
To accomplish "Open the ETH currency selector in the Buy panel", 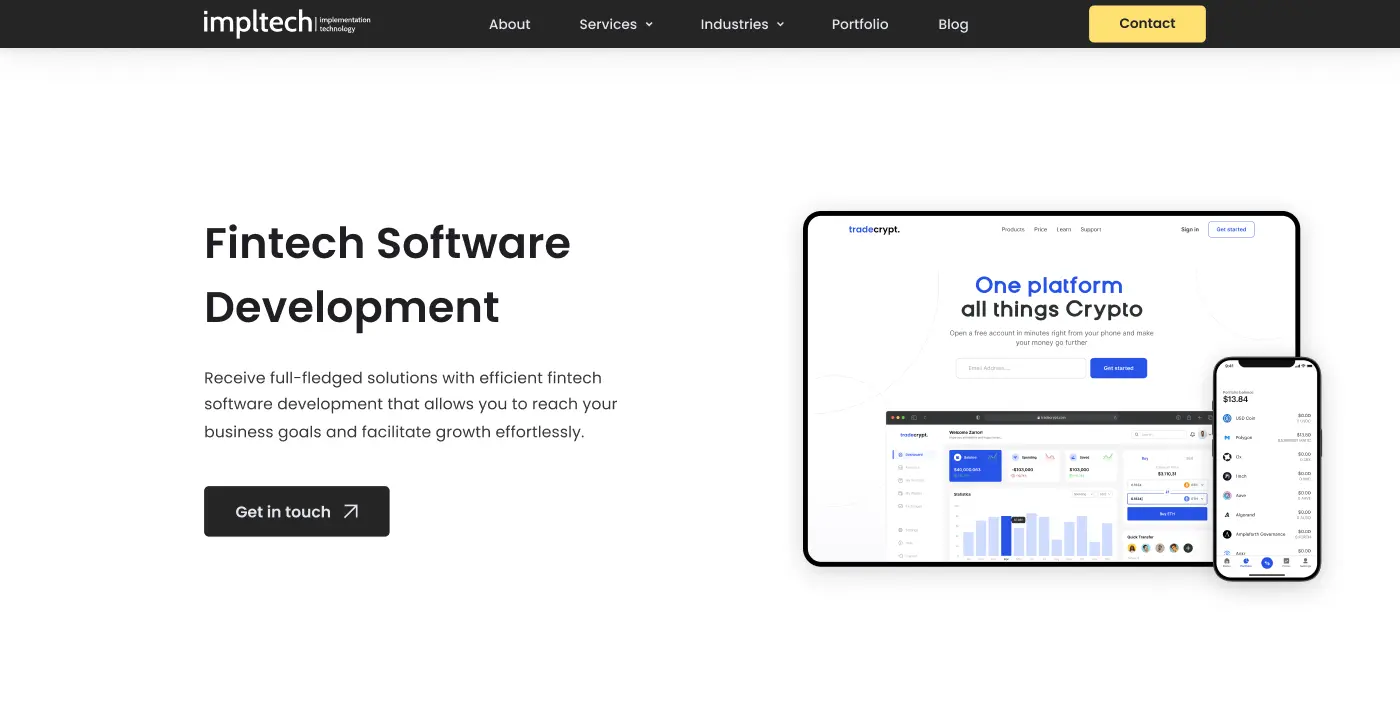I will click(1194, 499).
